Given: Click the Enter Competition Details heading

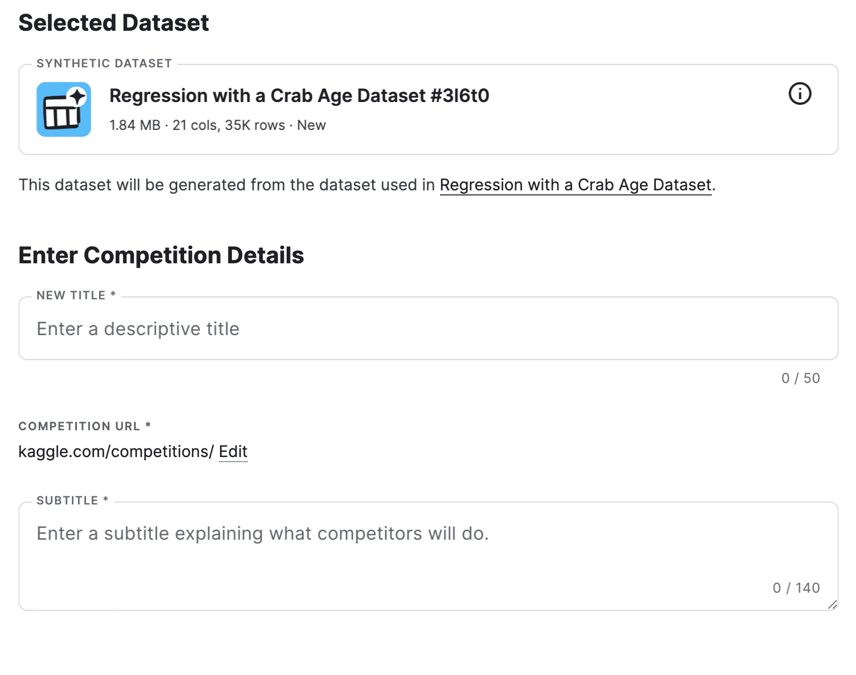Looking at the screenshot, I should point(160,255).
